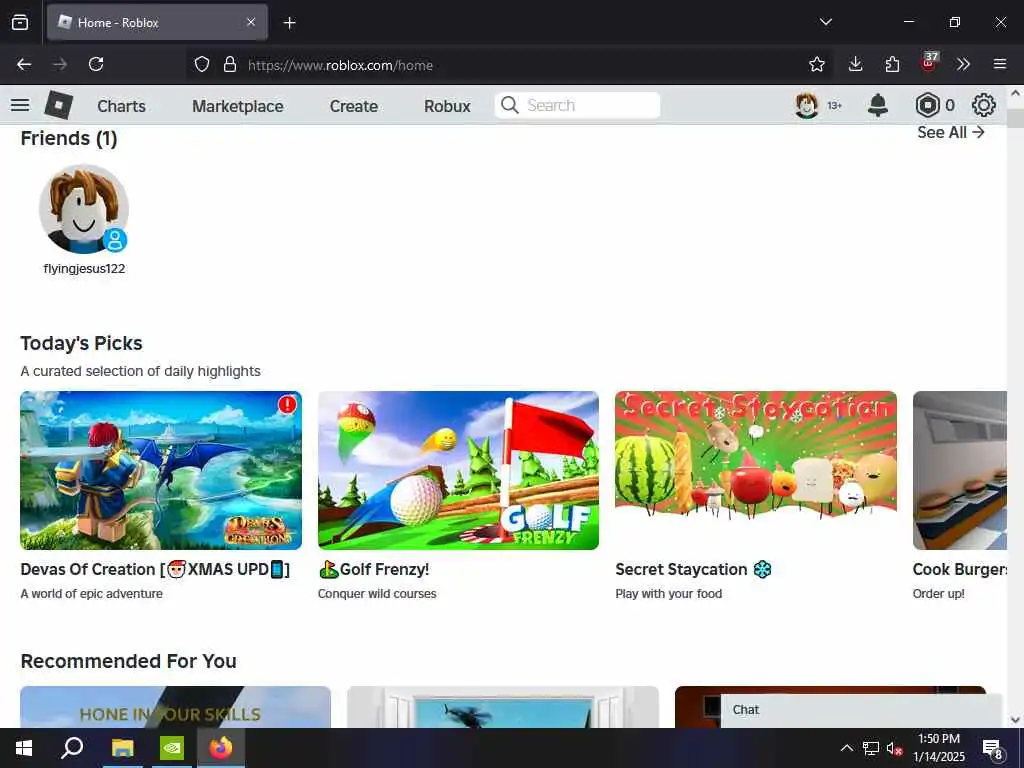This screenshot has height=768, width=1024.
Task: Open the notifications bell
Action: pos(878,105)
